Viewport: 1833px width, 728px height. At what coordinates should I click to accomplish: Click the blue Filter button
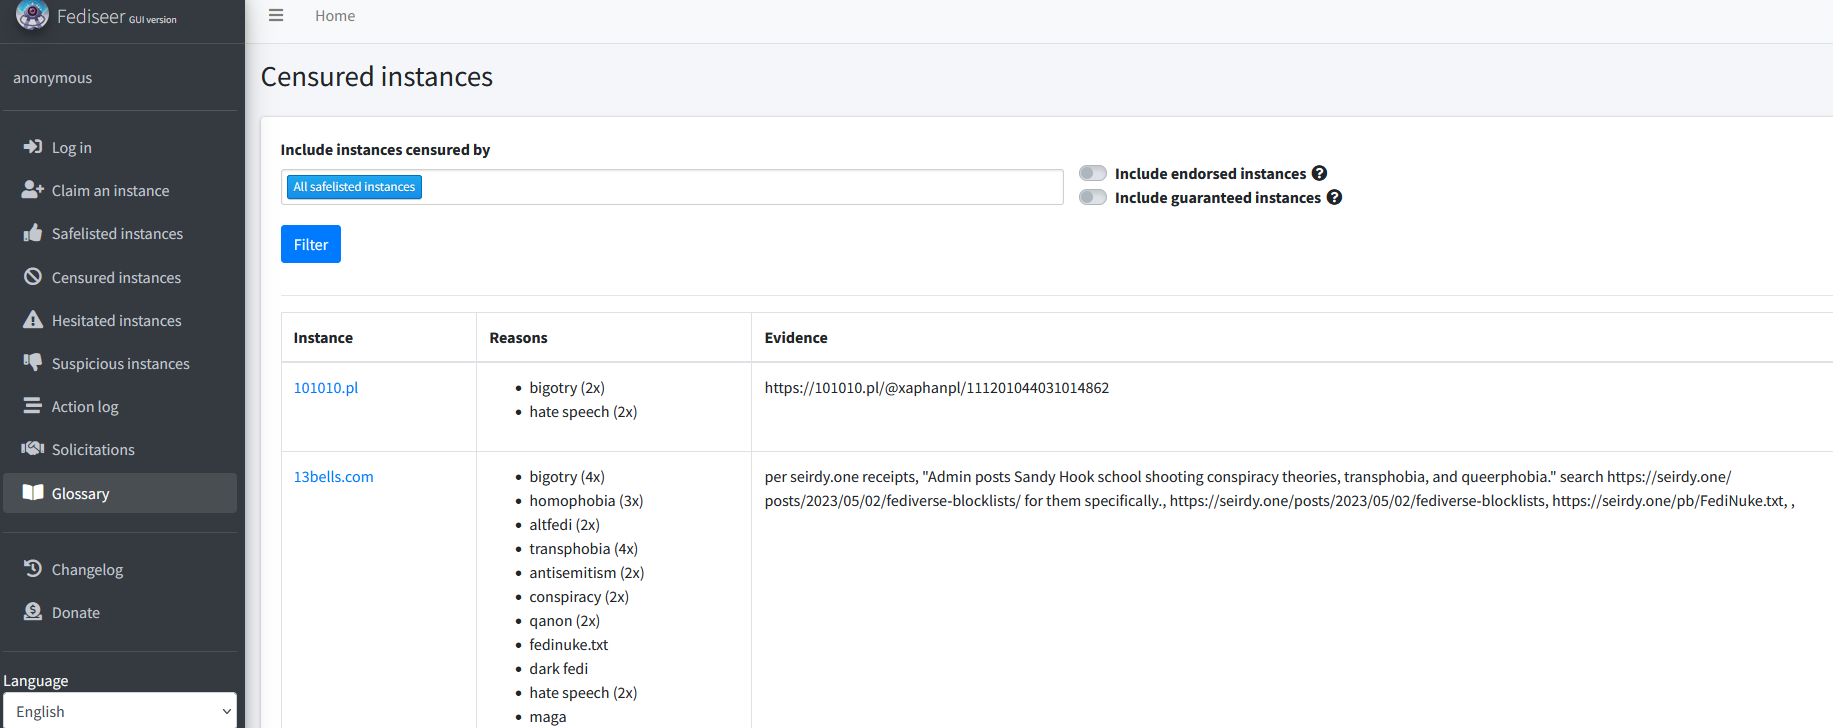(311, 244)
